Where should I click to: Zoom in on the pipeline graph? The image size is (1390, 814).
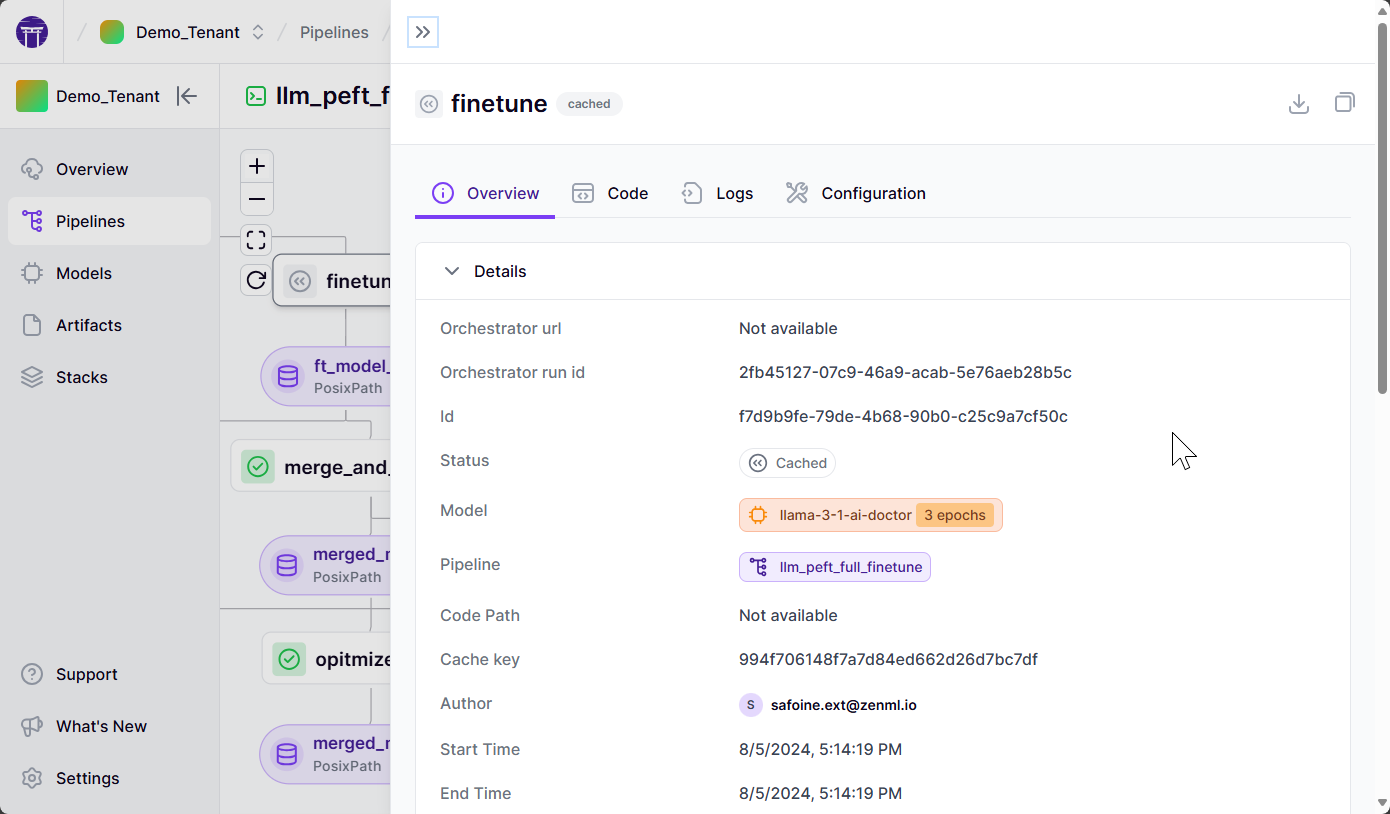pyautogui.click(x=257, y=166)
